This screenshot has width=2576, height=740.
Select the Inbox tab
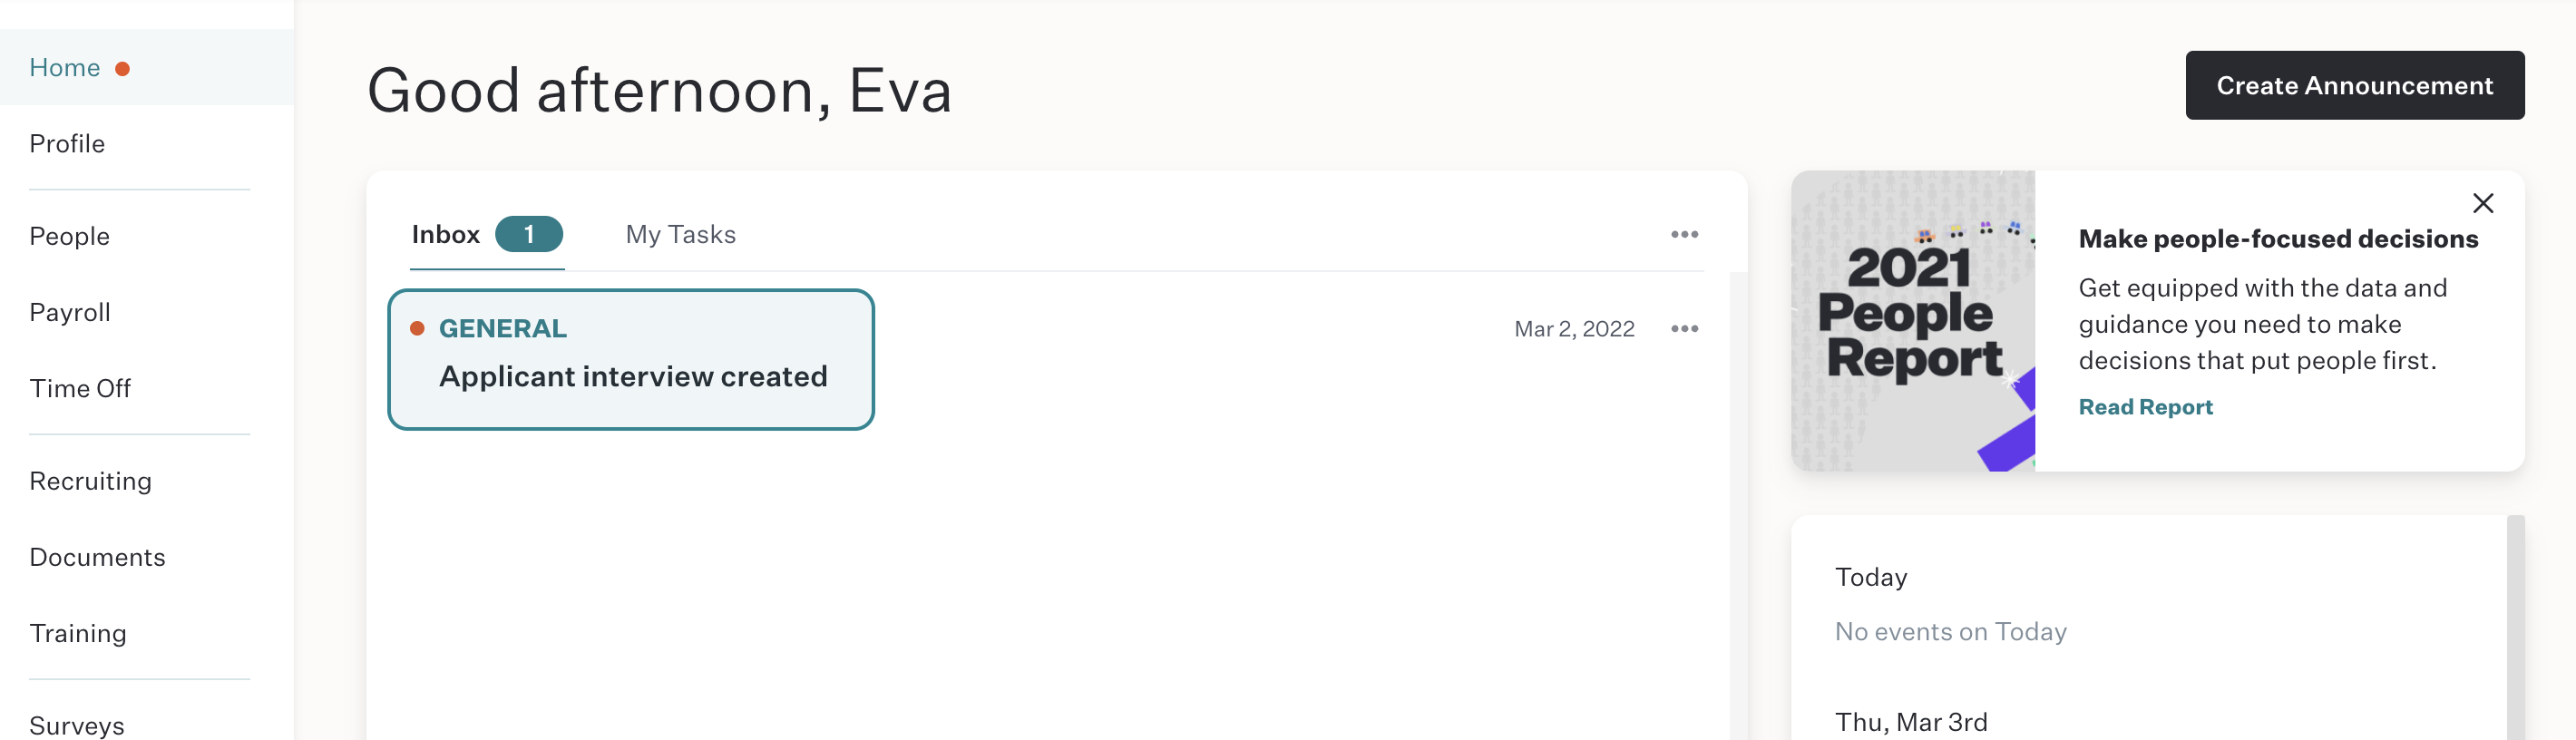[446, 234]
